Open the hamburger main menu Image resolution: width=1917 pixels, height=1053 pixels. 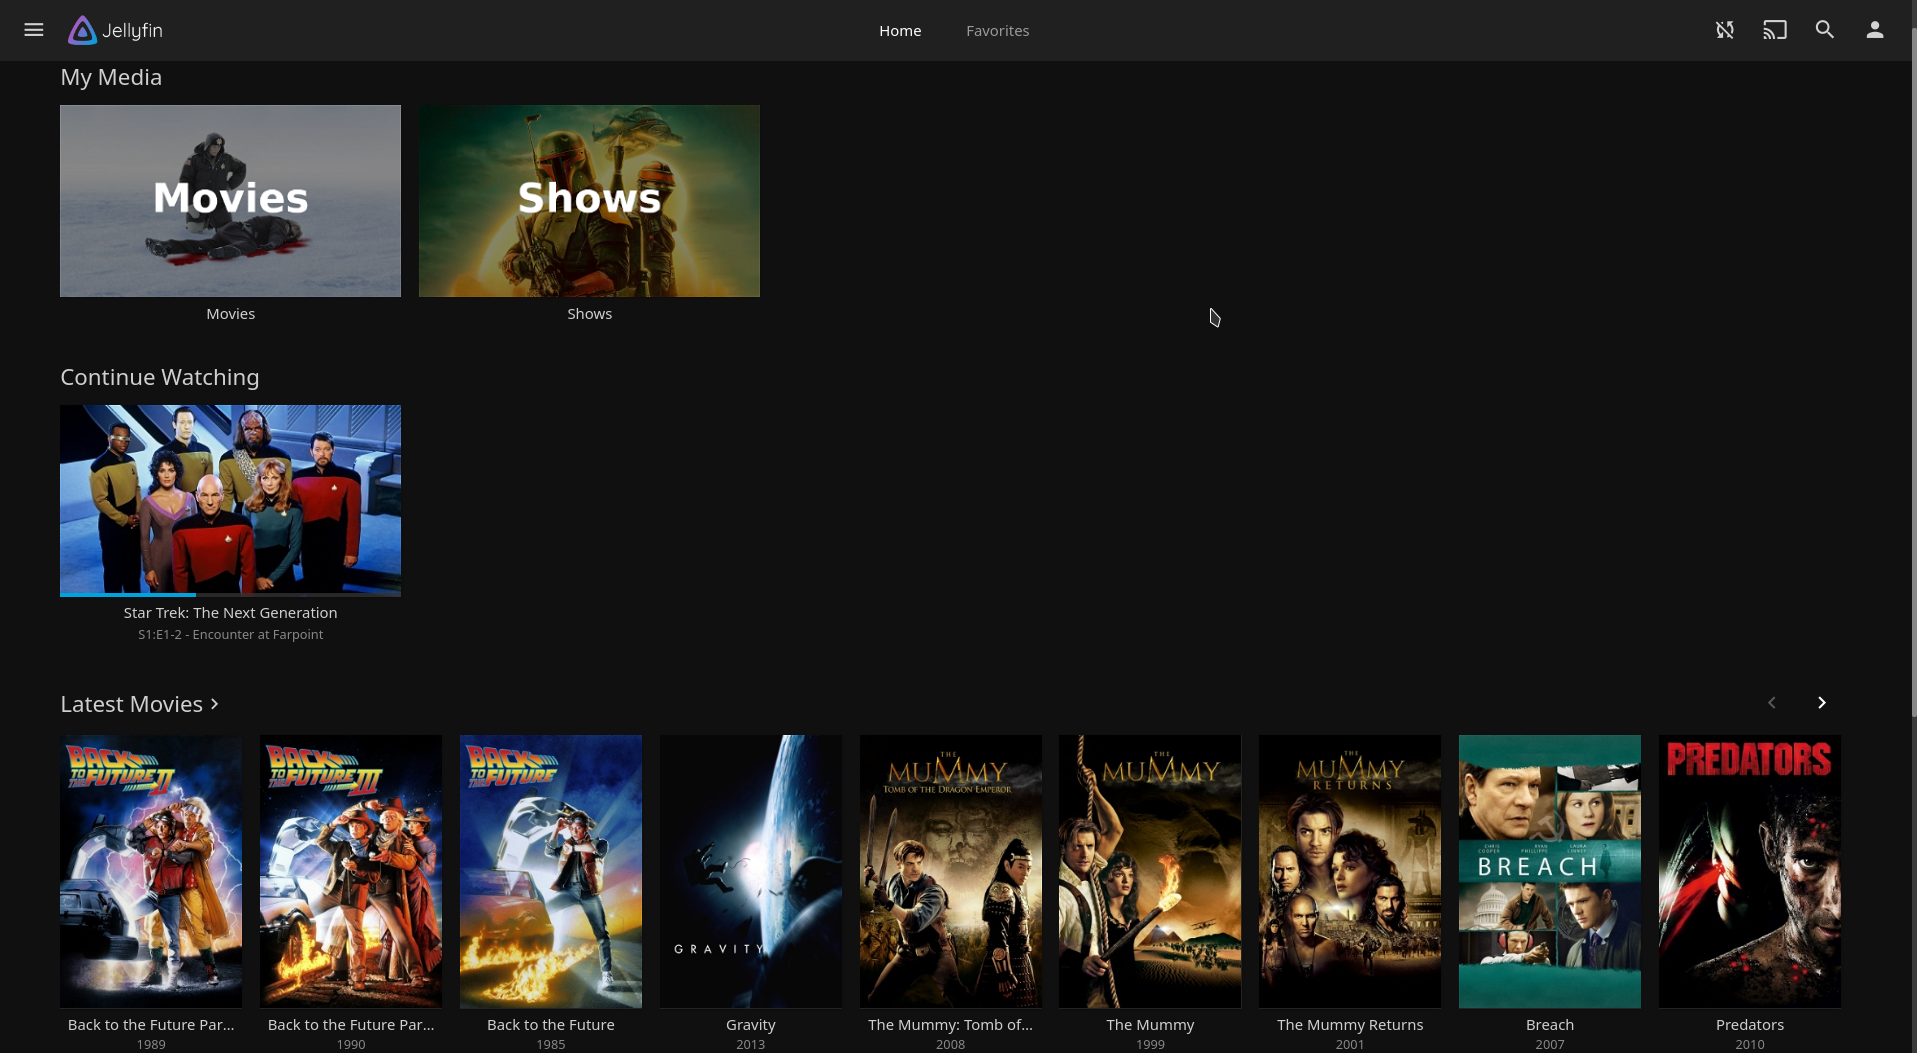pos(33,30)
